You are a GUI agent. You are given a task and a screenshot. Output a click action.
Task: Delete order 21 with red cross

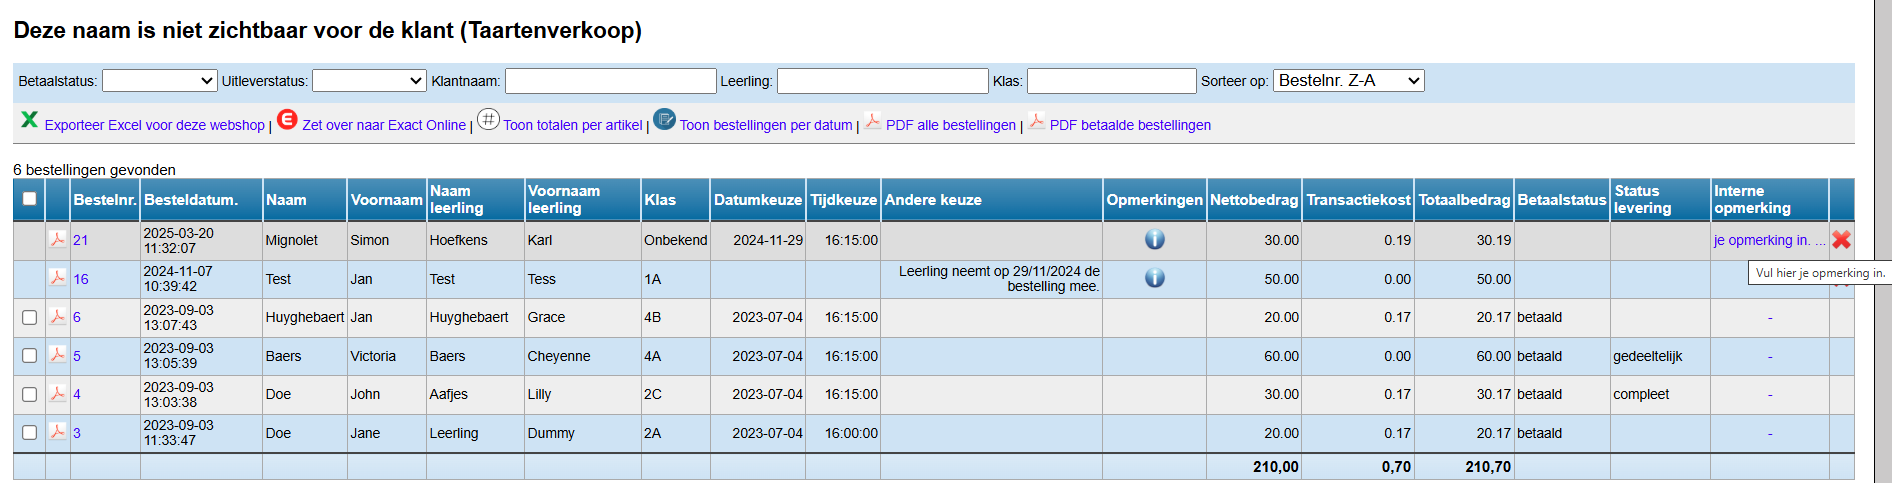(x=1841, y=240)
